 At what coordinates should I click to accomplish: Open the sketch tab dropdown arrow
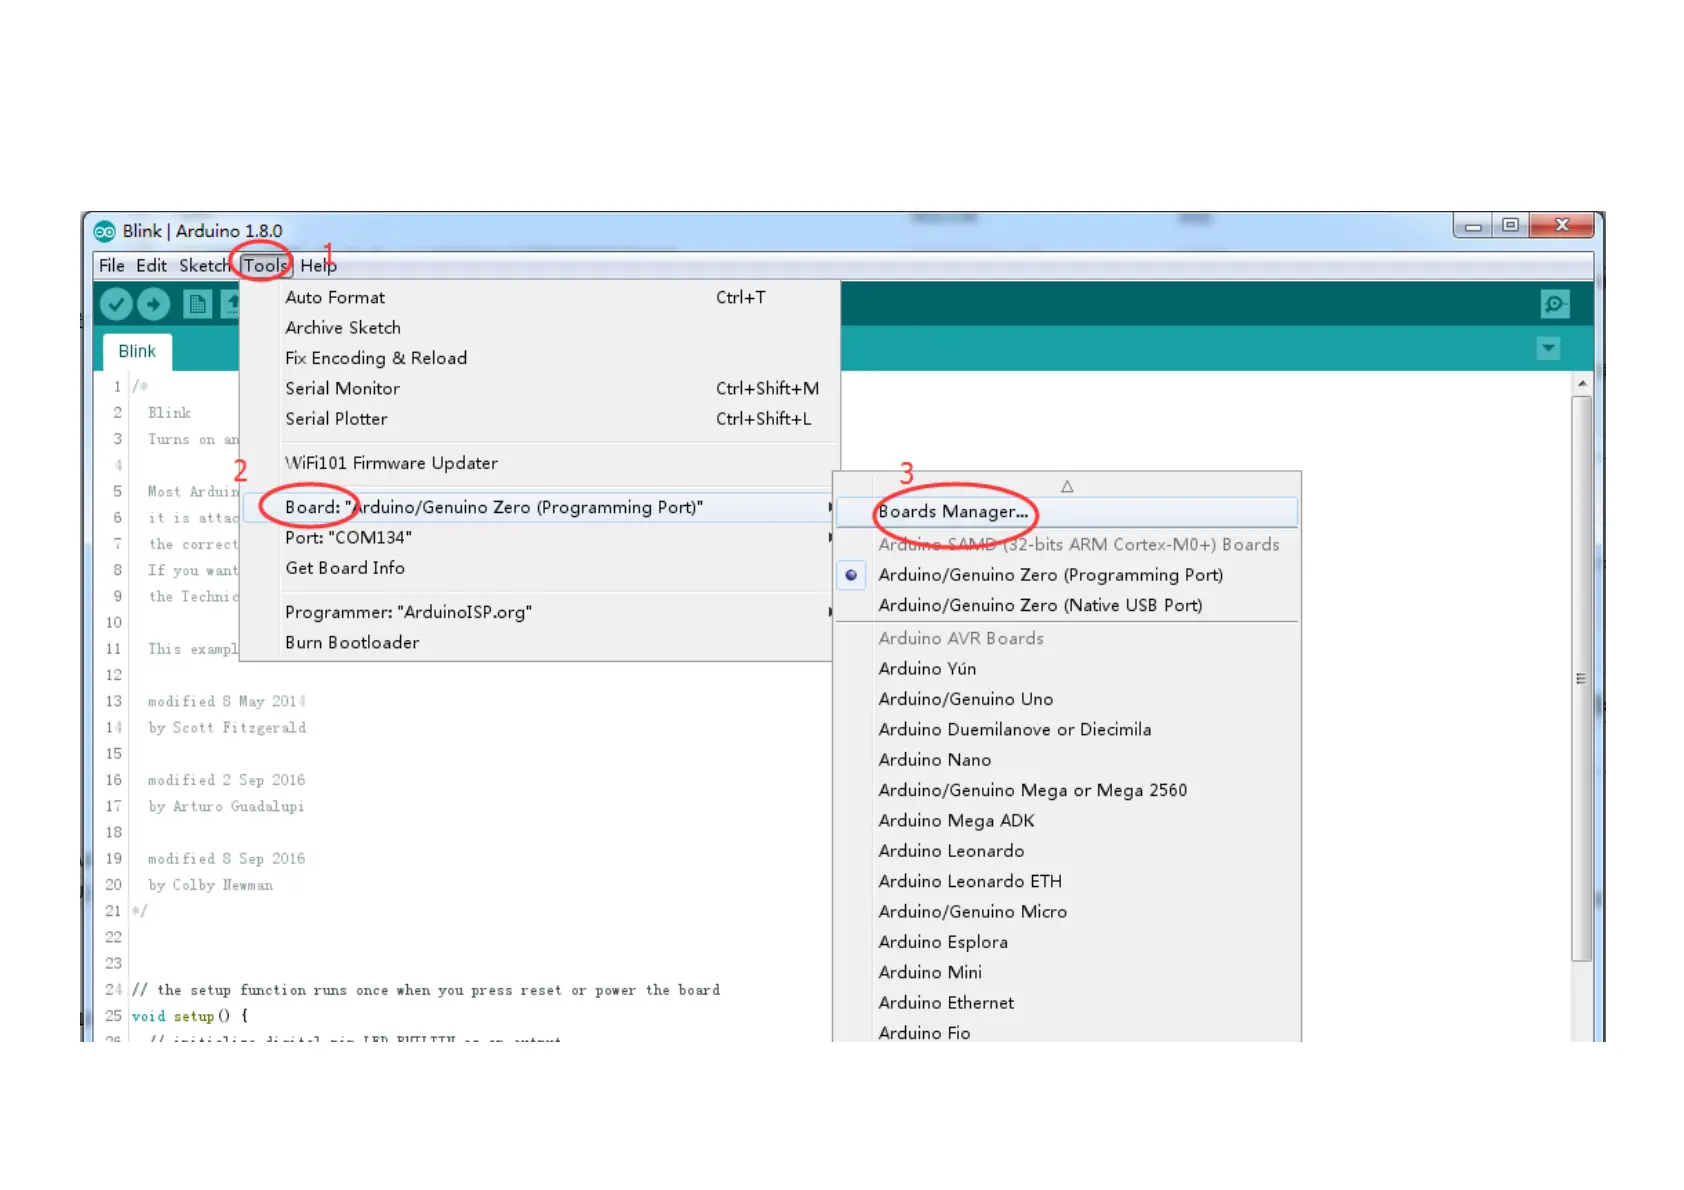pos(1548,348)
